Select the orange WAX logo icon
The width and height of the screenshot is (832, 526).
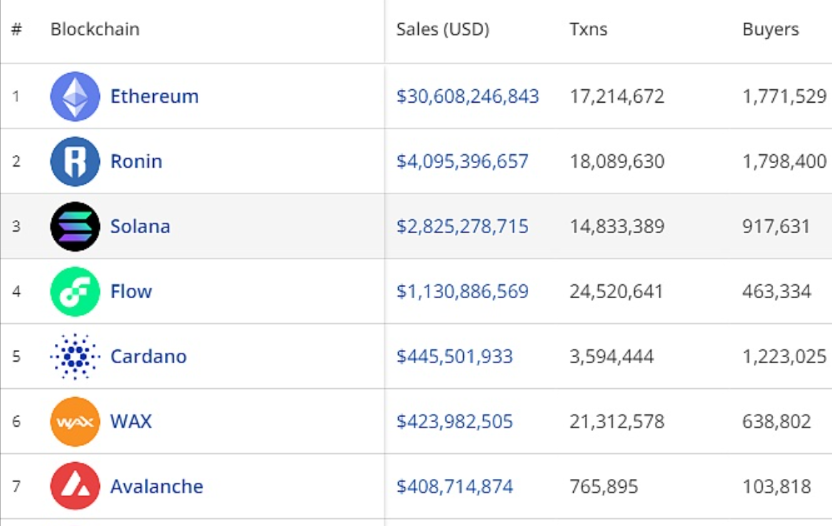pyautogui.click(x=75, y=422)
